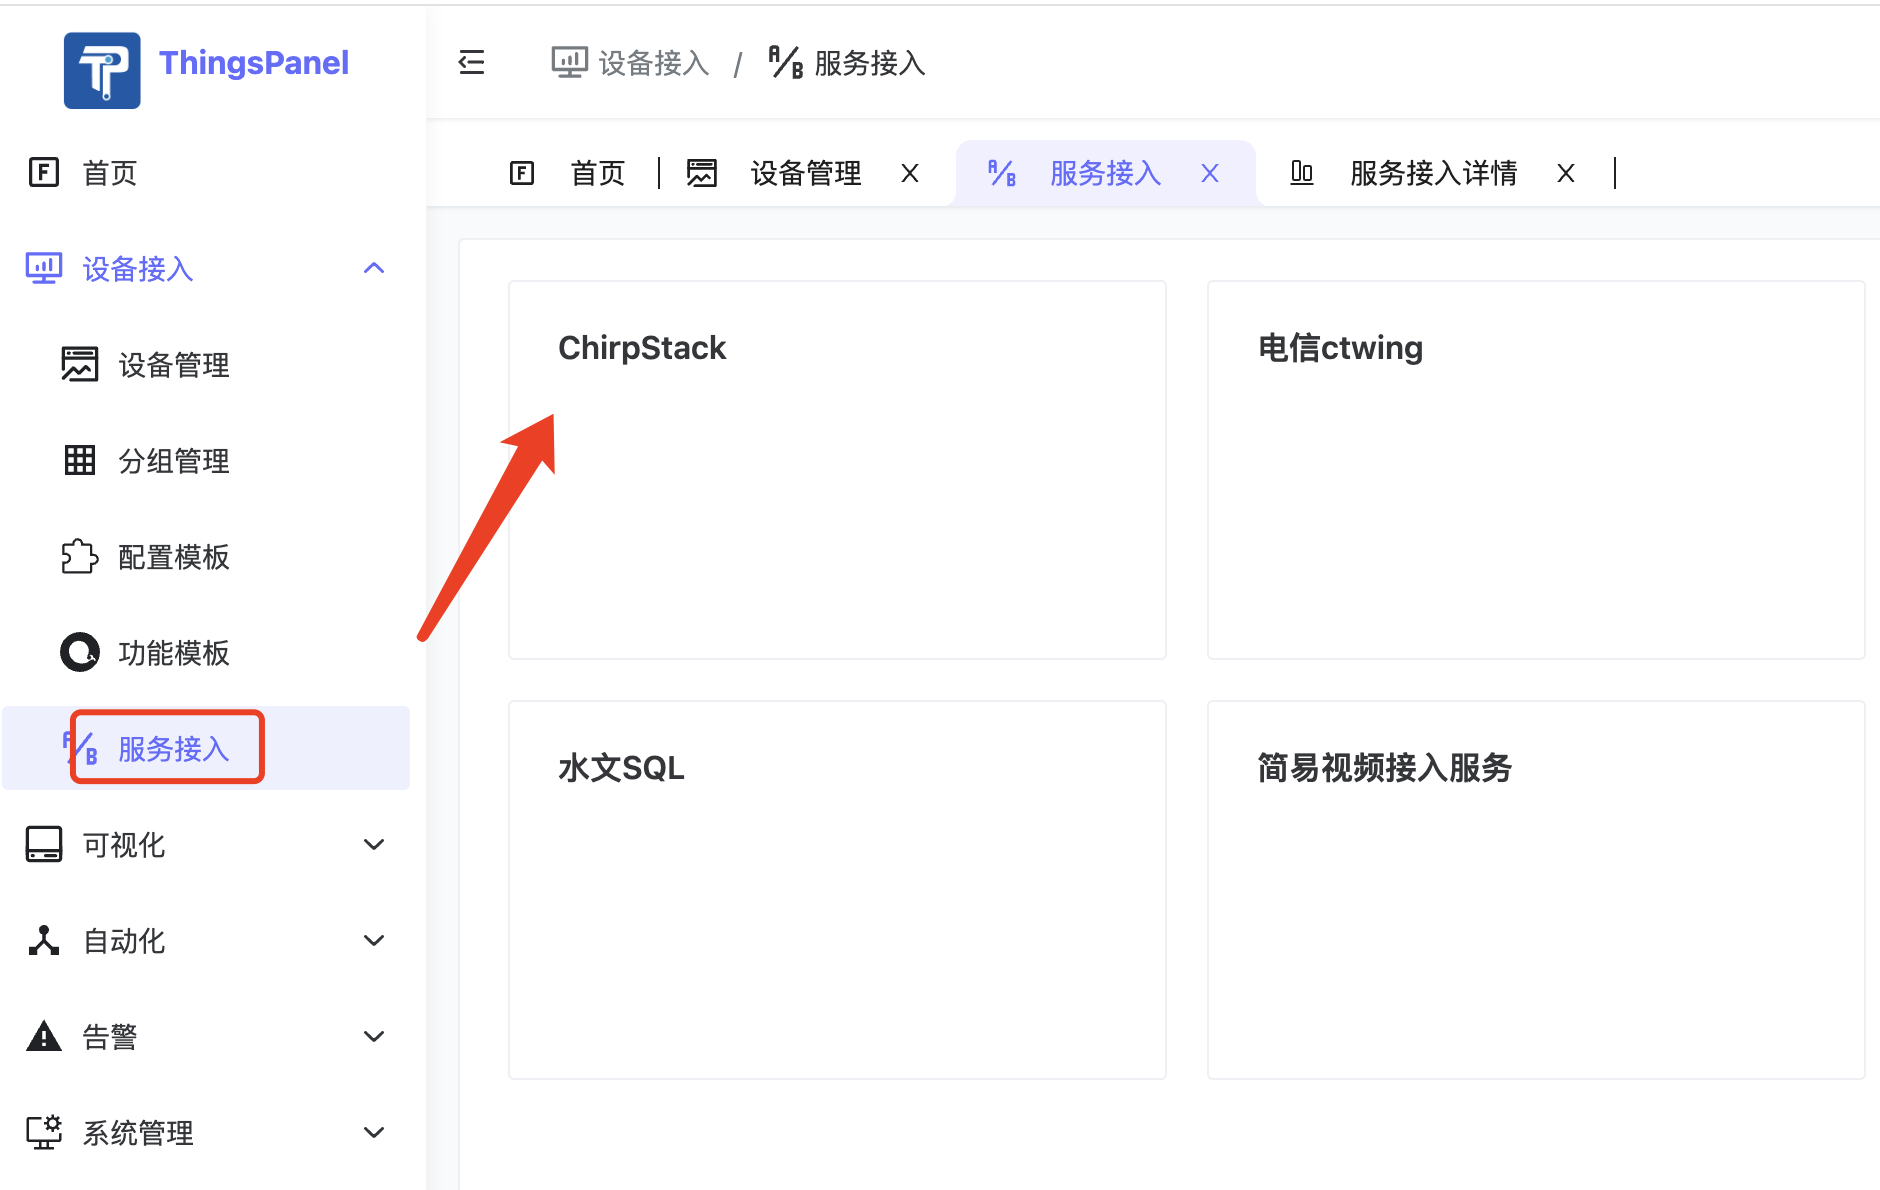Image resolution: width=1880 pixels, height=1190 pixels.
Task: Click the sidebar collapse icon in top bar
Action: pos(471,62)
